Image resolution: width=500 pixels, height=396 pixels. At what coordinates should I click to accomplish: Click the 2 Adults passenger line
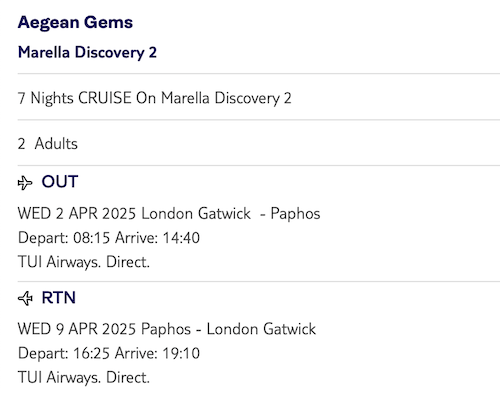point(48,144)
